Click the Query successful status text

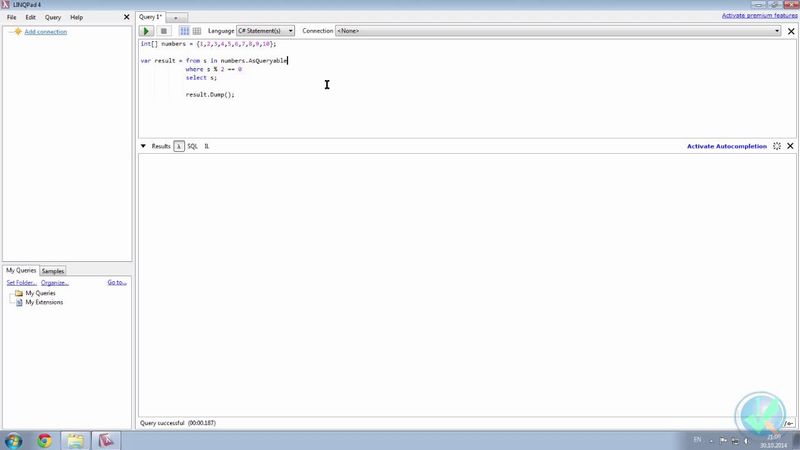(x=178, y=423)
